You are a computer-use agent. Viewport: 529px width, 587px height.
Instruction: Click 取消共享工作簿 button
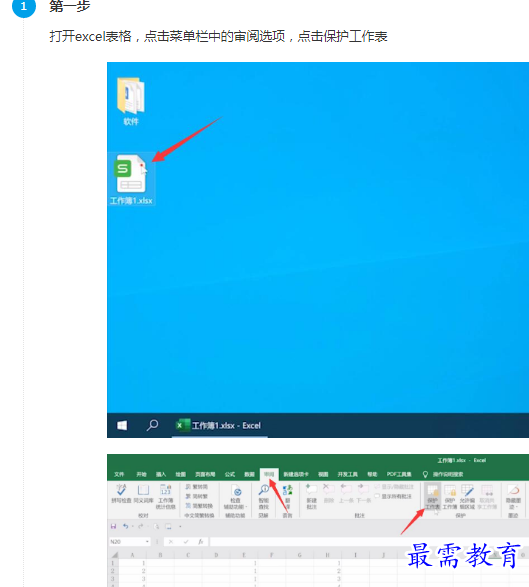[487, 496]
